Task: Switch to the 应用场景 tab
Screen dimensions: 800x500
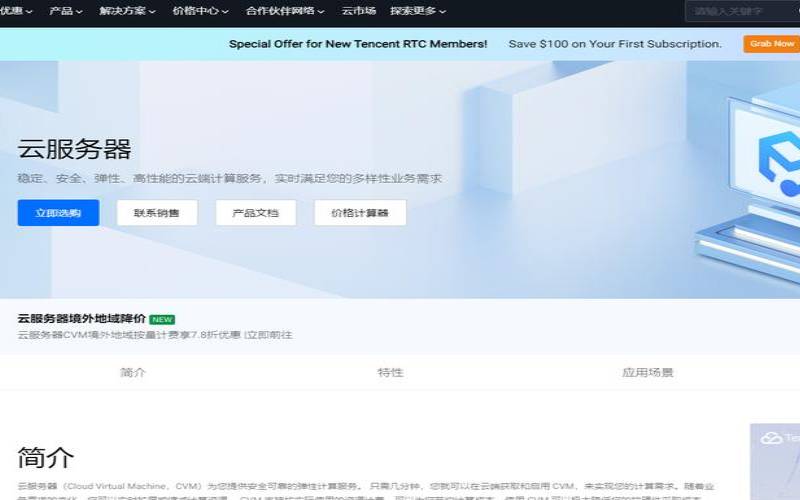Action: (647, 373)
